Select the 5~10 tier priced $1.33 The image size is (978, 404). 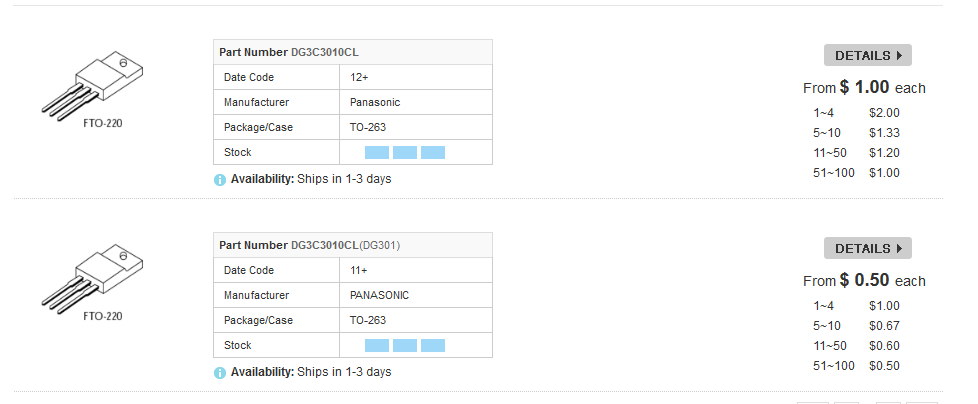click(856, 133)
